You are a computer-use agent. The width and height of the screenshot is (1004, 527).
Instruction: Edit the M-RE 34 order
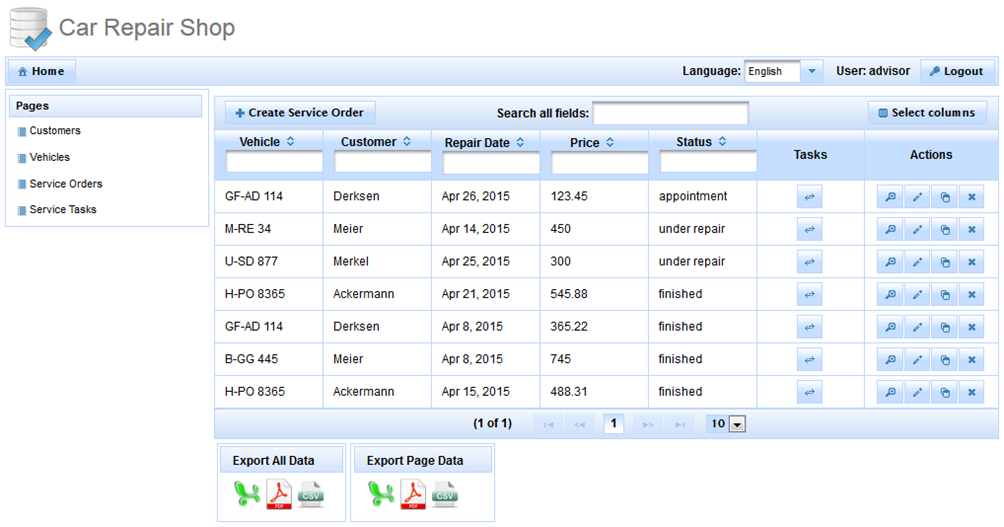pyautogui.click(x=917, y=229)
